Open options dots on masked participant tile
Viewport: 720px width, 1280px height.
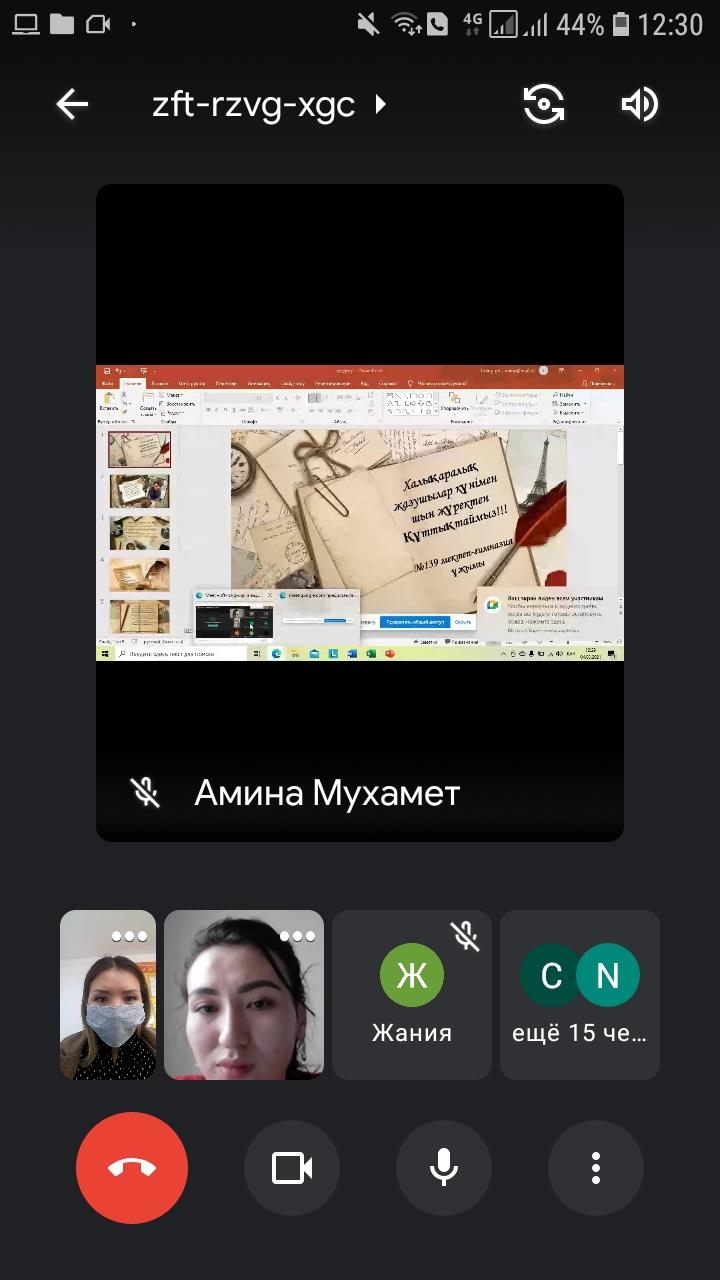130,936
